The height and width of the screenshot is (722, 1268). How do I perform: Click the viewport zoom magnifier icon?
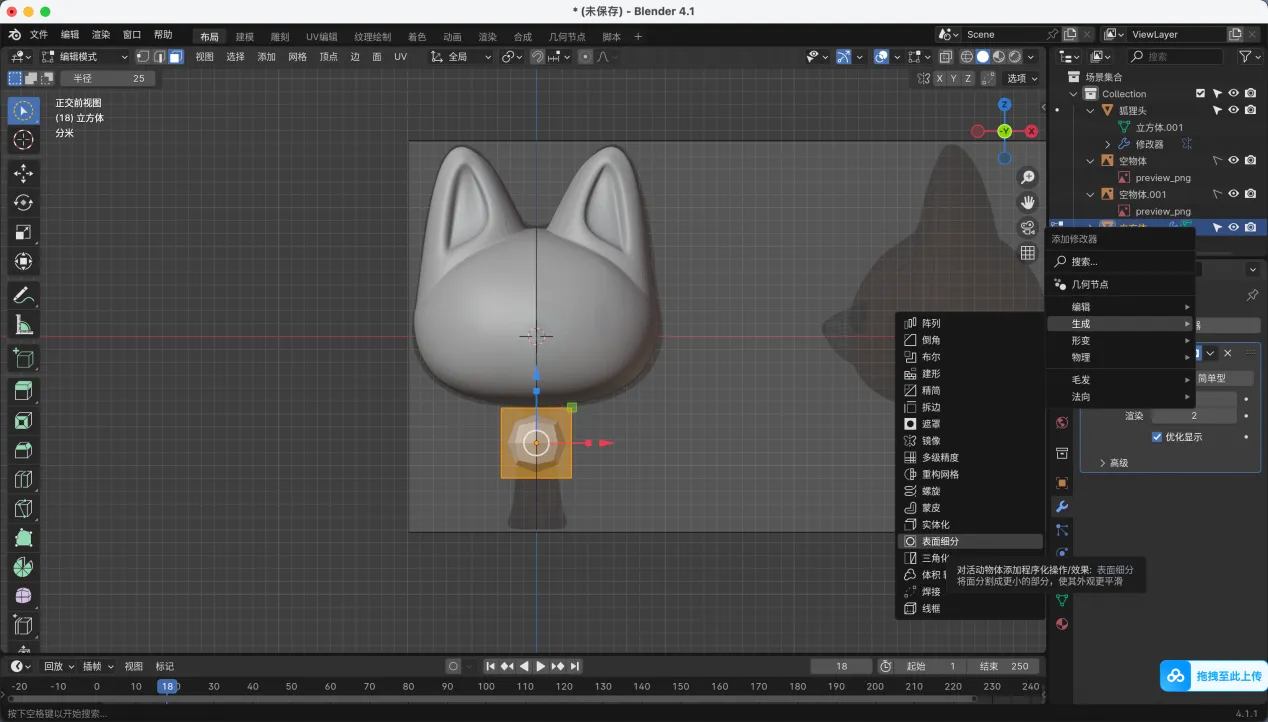pos(1027,178)
